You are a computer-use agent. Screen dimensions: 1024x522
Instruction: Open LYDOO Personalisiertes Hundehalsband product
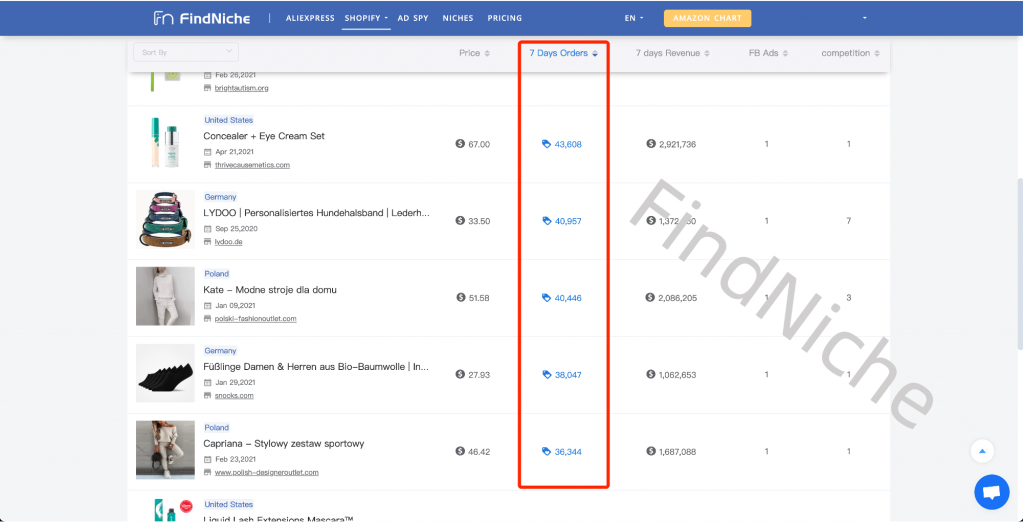tap(317, 213)
